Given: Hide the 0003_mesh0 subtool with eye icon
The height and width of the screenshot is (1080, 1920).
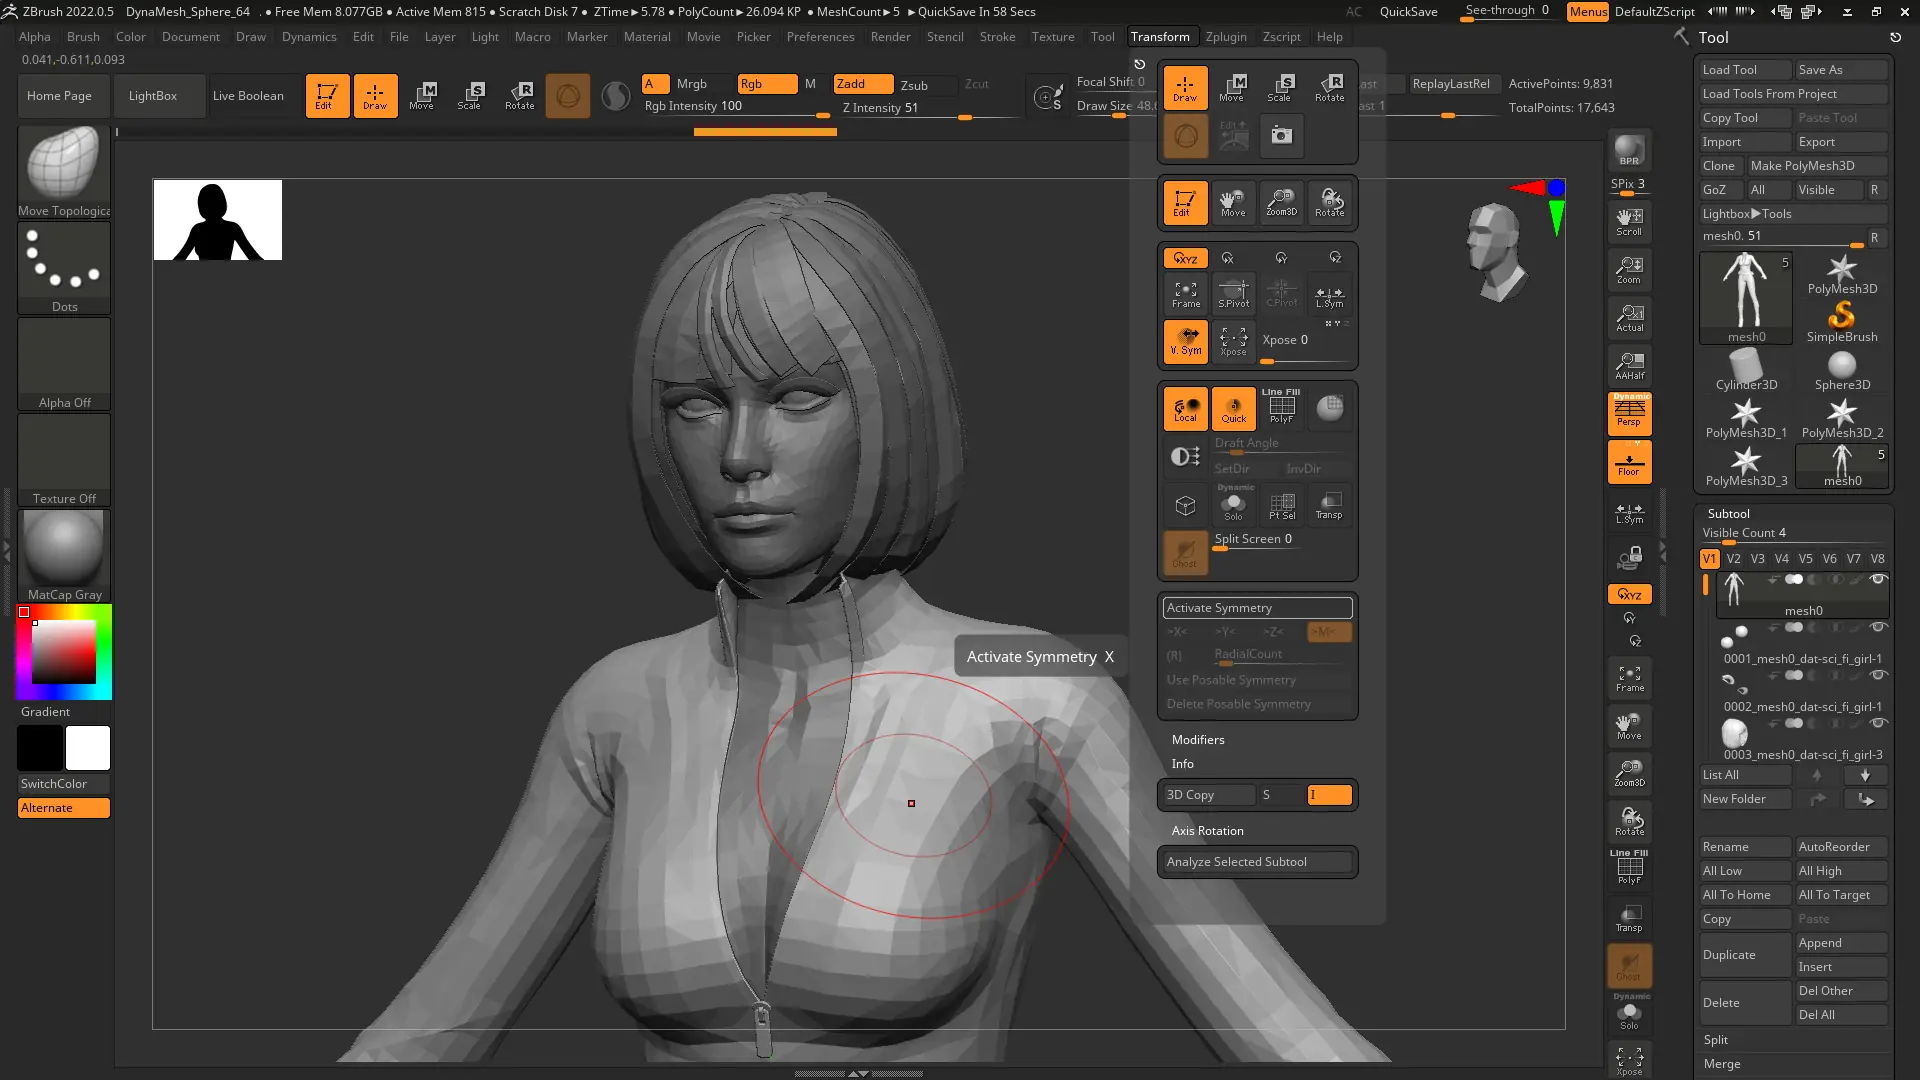Looking at the screenshot, I should pos(1878,723).
